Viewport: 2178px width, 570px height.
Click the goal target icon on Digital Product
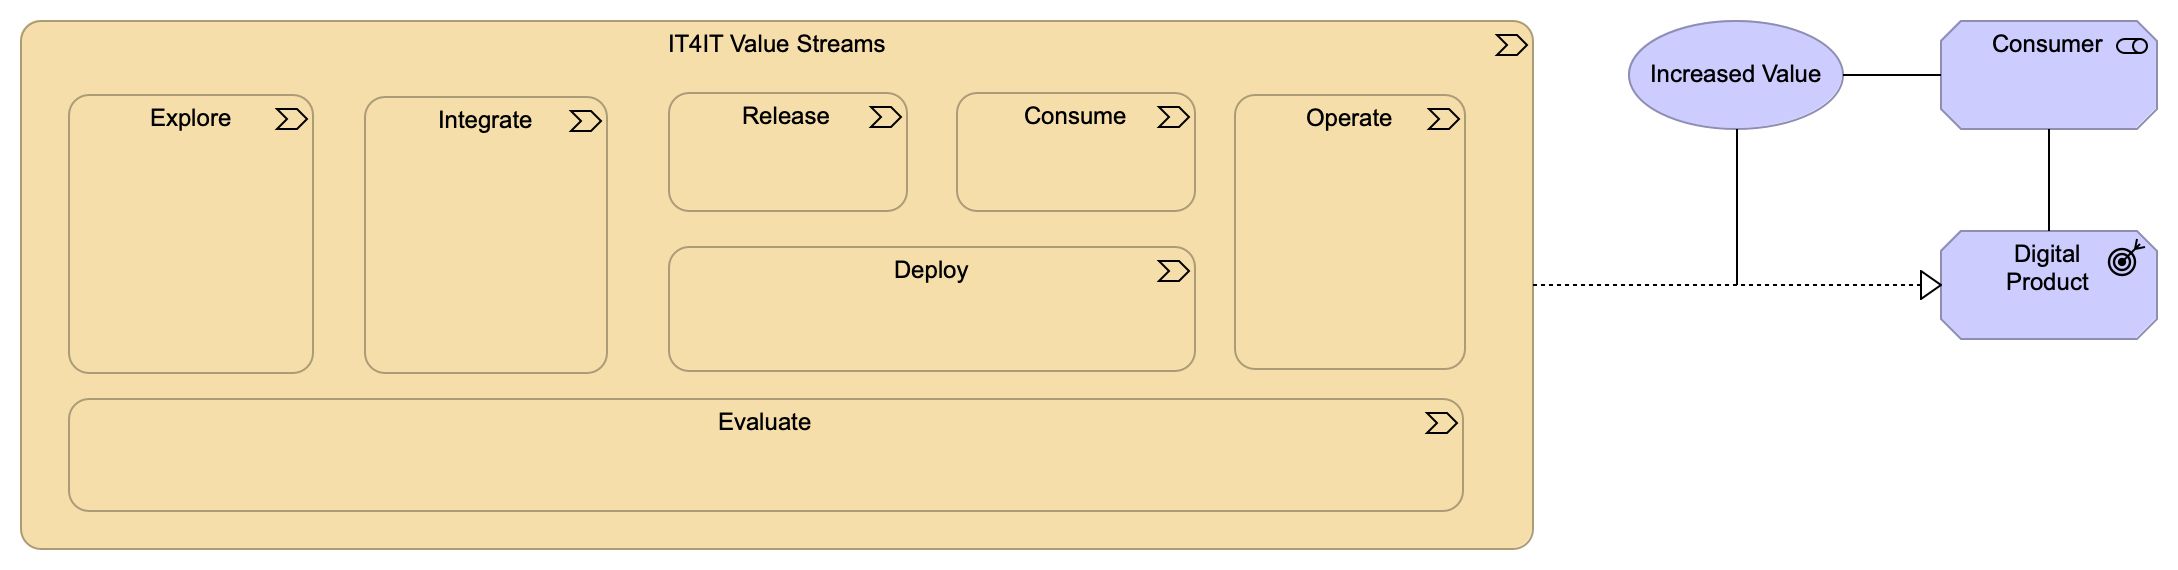[2125, 260]
